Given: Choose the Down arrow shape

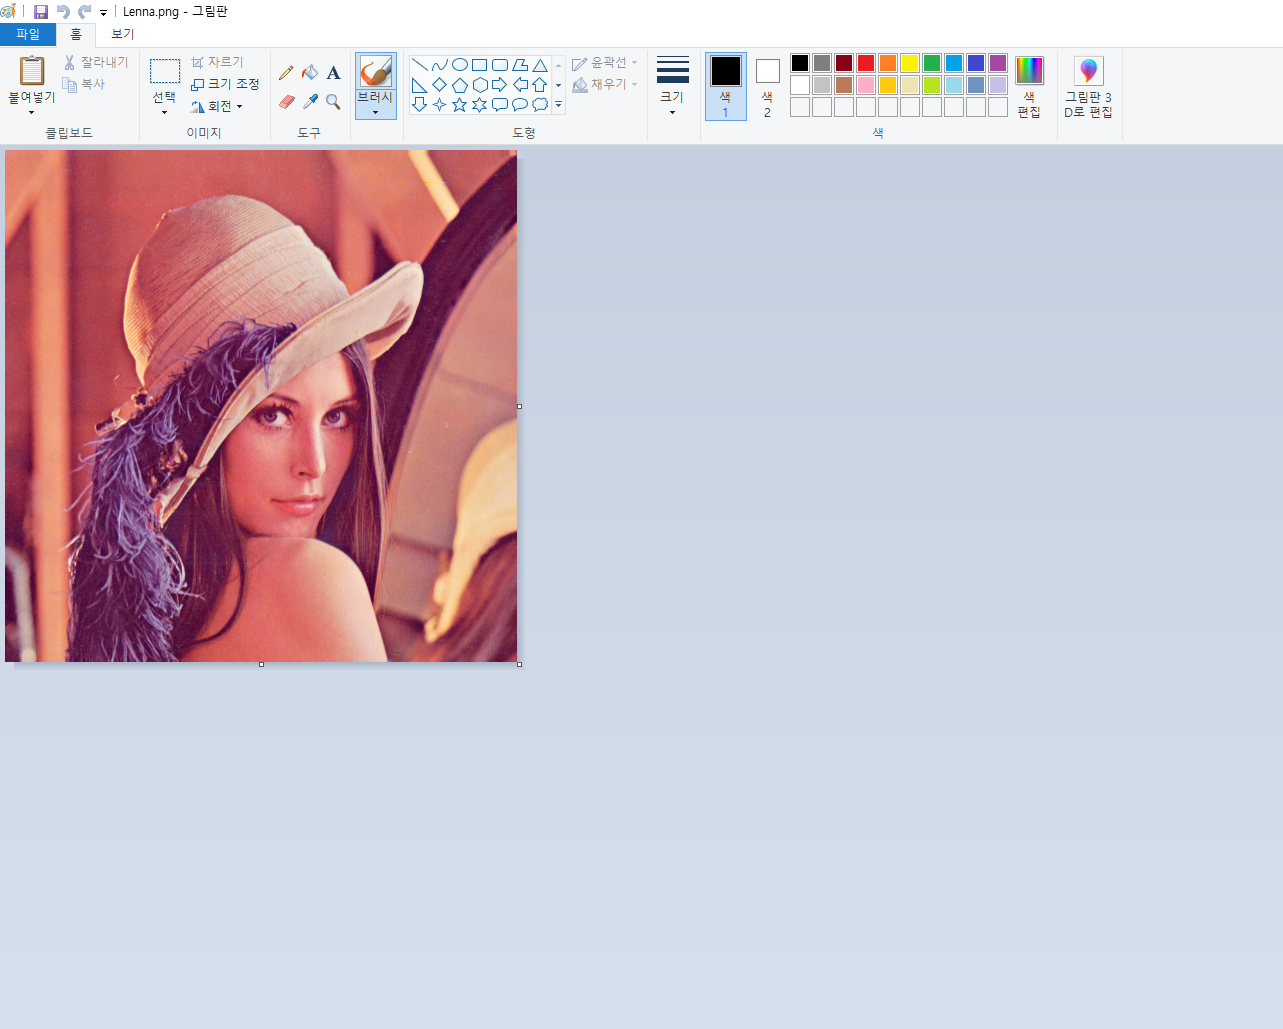Looking at the screenshot, I should pyautogui.click(x=420, y=104).
